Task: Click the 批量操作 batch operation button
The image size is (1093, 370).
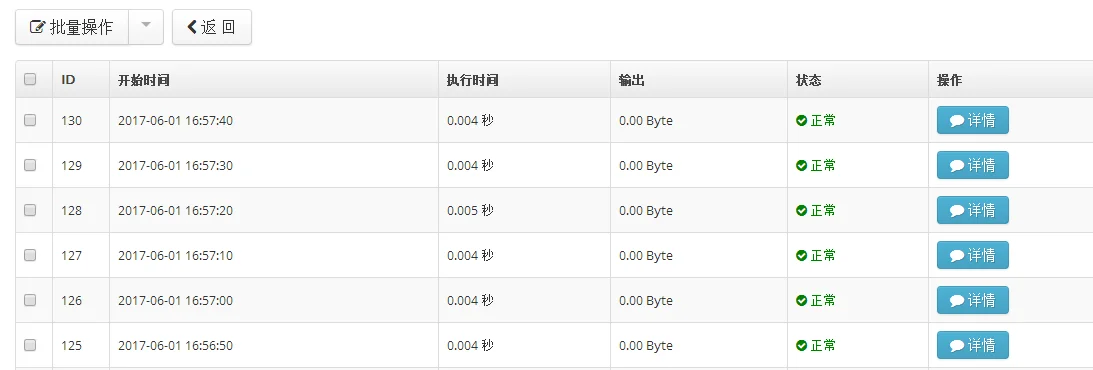Action: [x=72, y=27]
